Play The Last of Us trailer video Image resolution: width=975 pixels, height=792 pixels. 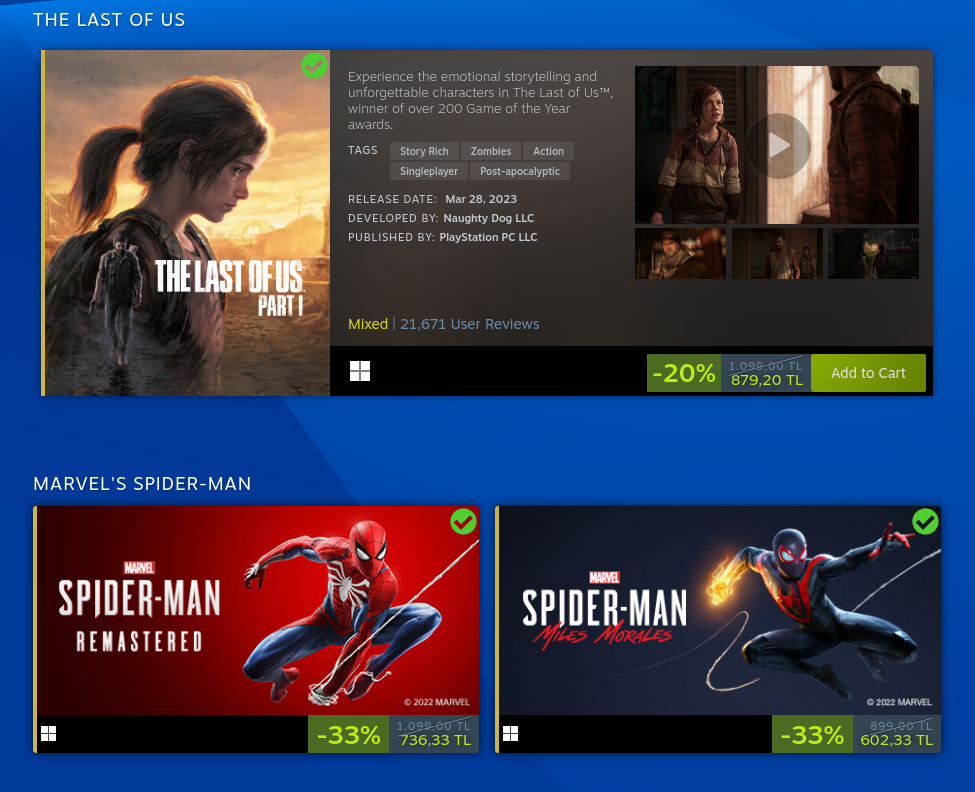777,145
